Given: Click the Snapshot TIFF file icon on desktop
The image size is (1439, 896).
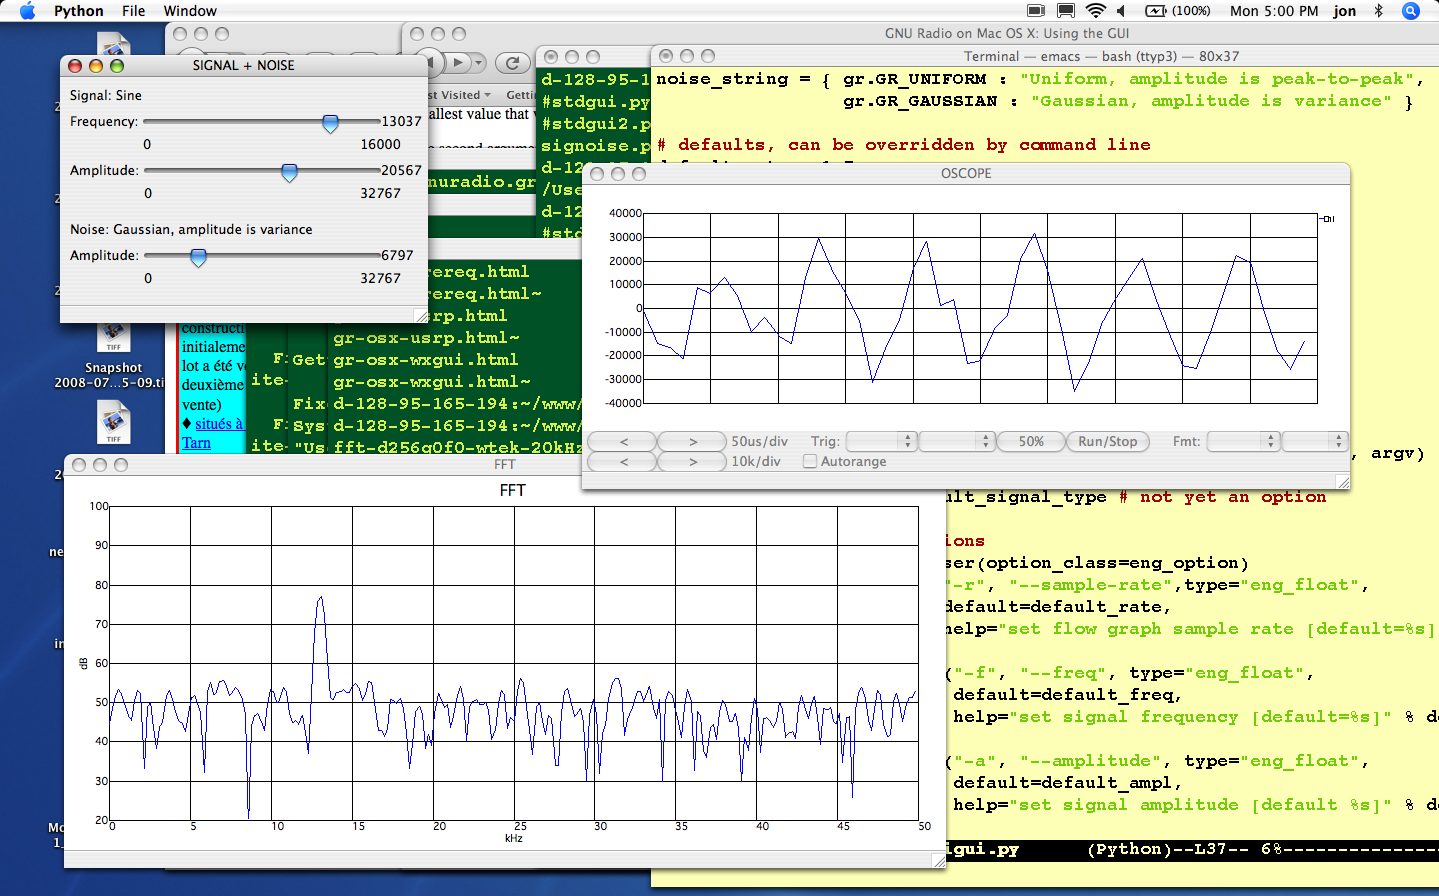Looking at the screenshot, I should point(113,338).
